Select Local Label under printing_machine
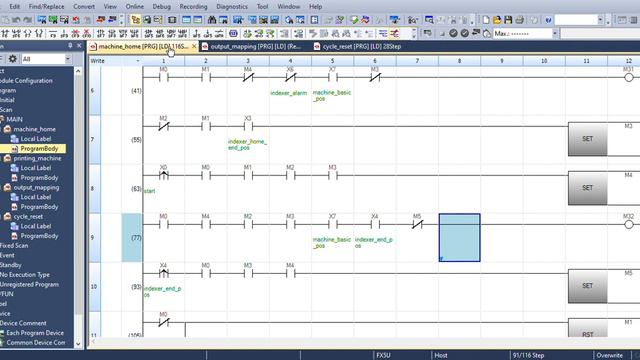 (36, 168)
